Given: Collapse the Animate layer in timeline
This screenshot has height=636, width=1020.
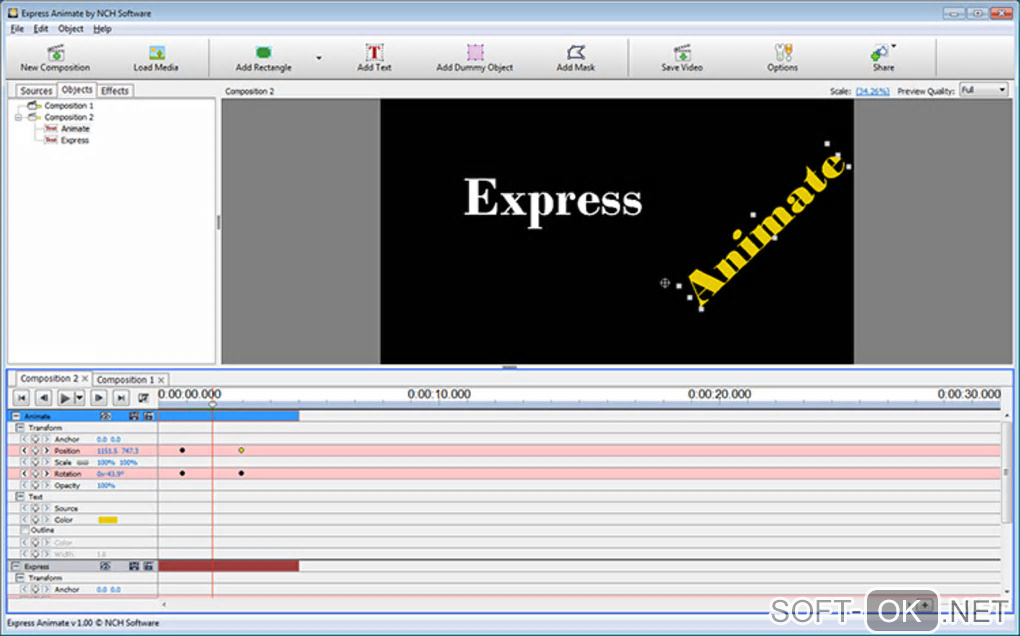Looking at the screenshot, I should pyautogui.click(x=16, y=416).
